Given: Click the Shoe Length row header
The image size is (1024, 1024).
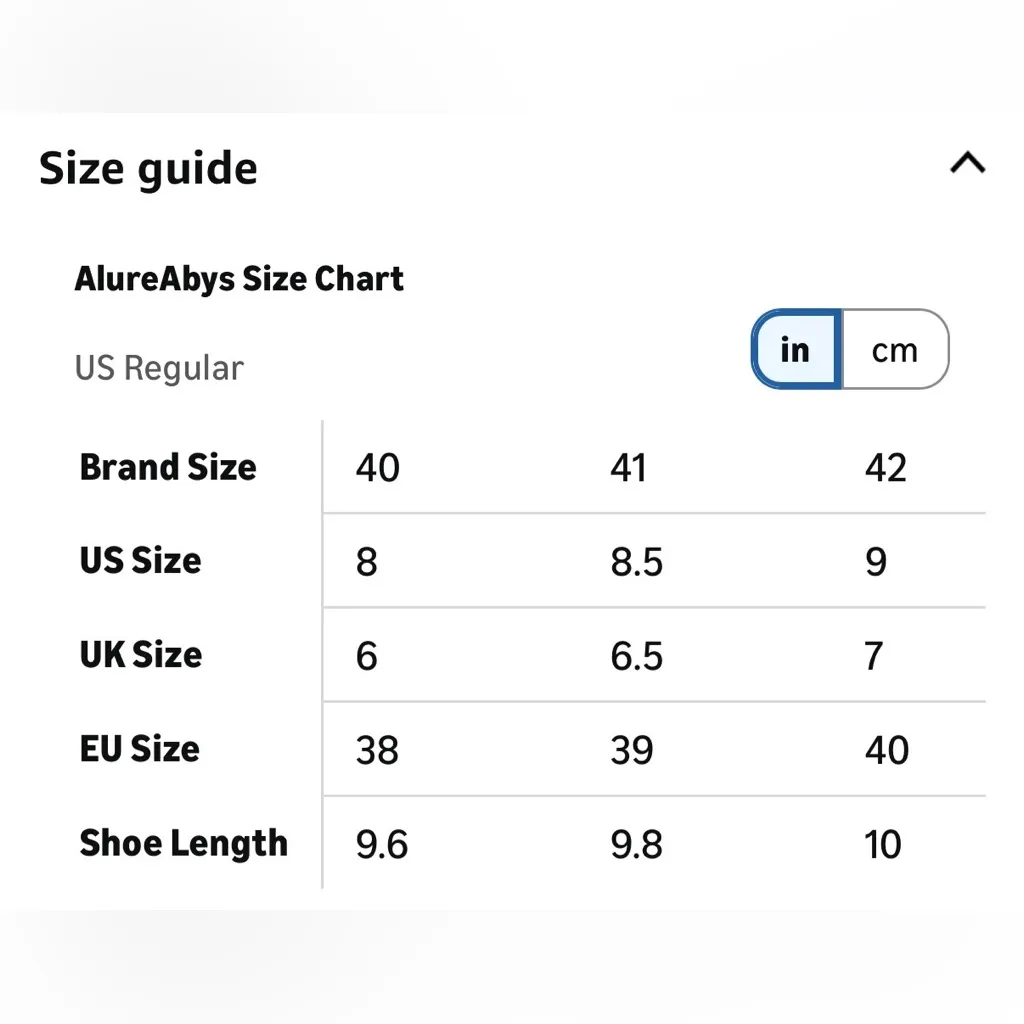Looking at the screenshot, I should [183, 843].
